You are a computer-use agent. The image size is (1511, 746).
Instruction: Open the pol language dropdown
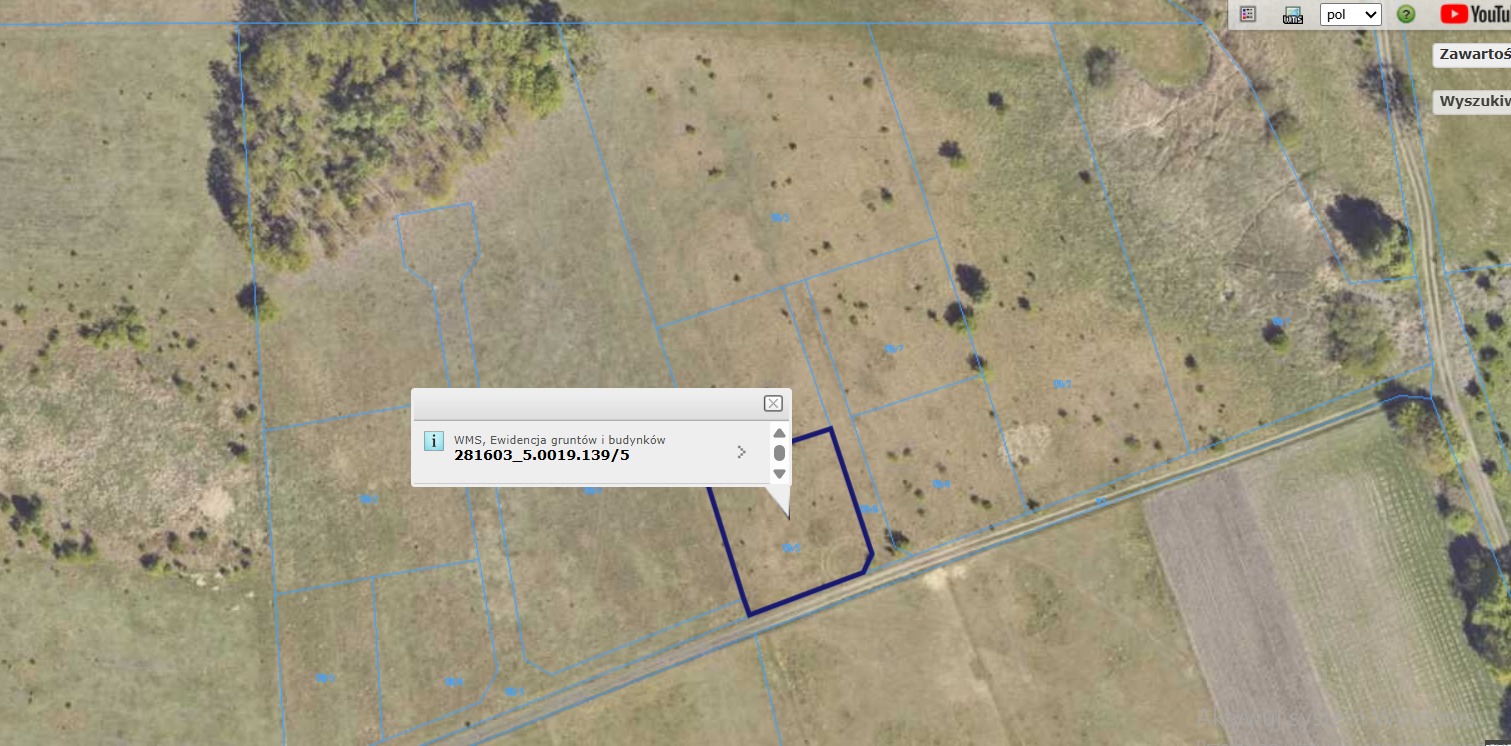1351,14
